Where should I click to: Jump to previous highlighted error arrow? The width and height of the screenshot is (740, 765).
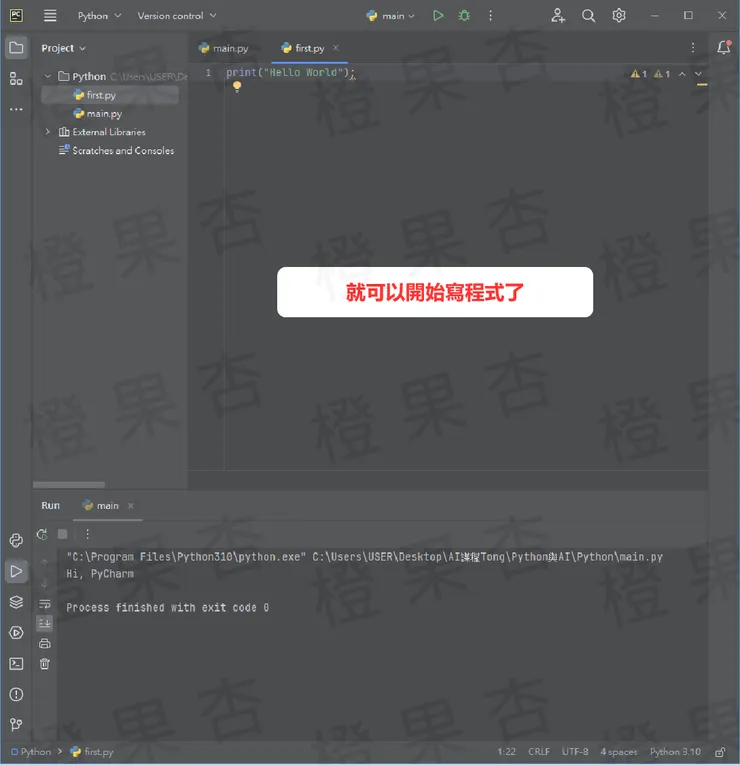682,74
